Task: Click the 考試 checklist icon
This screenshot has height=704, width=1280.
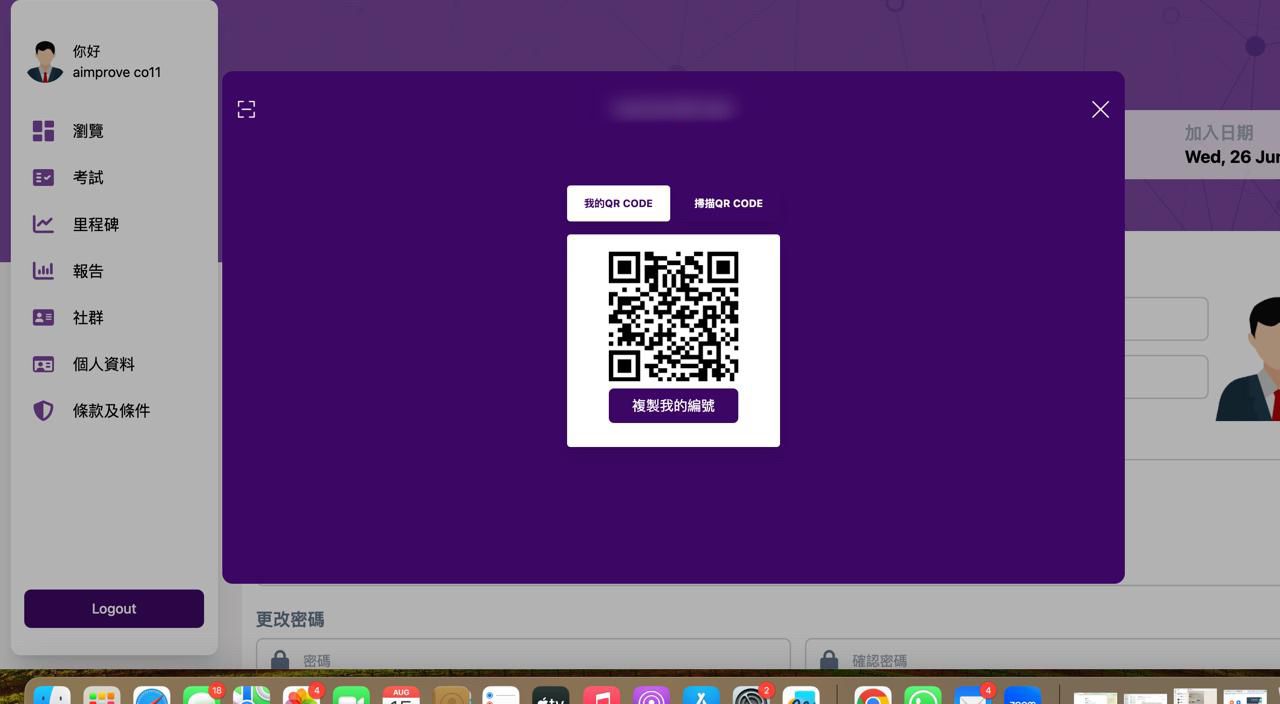Action: (43, 177)
